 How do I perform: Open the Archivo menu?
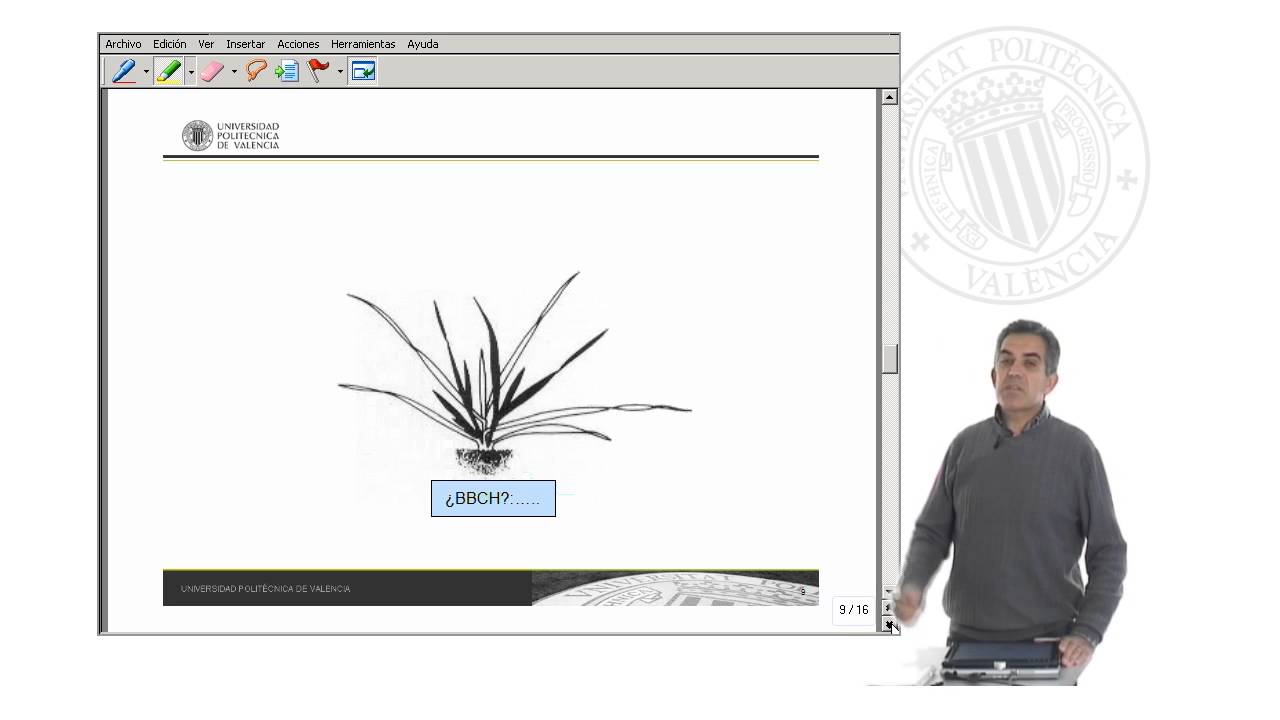pyautogui.click(x=123, y=44)
